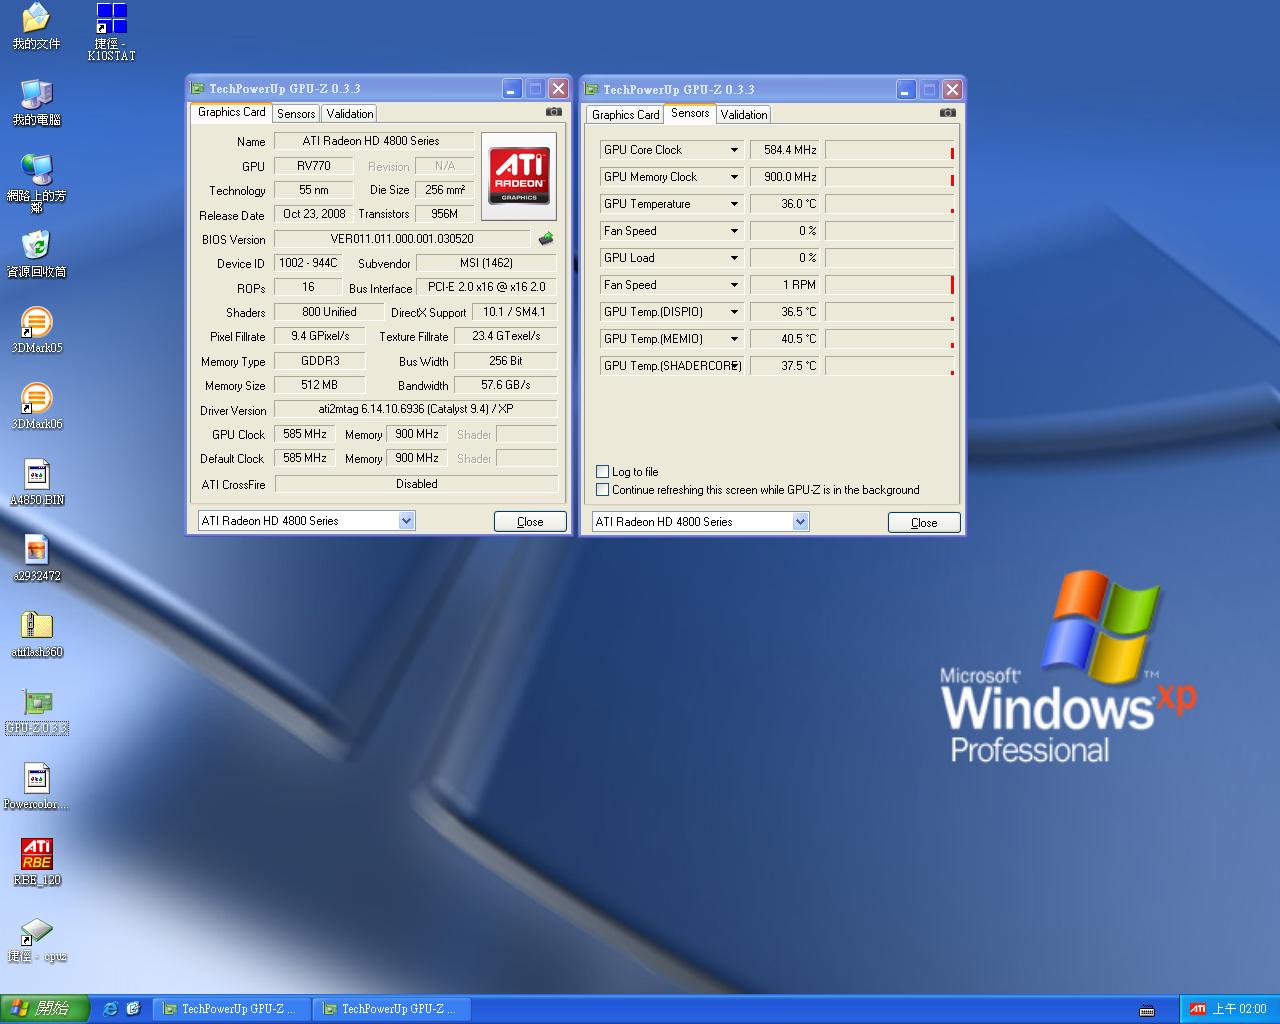Expand the GPU Load sensor dropdown
1280x1024 pixels.
(734, 258)
